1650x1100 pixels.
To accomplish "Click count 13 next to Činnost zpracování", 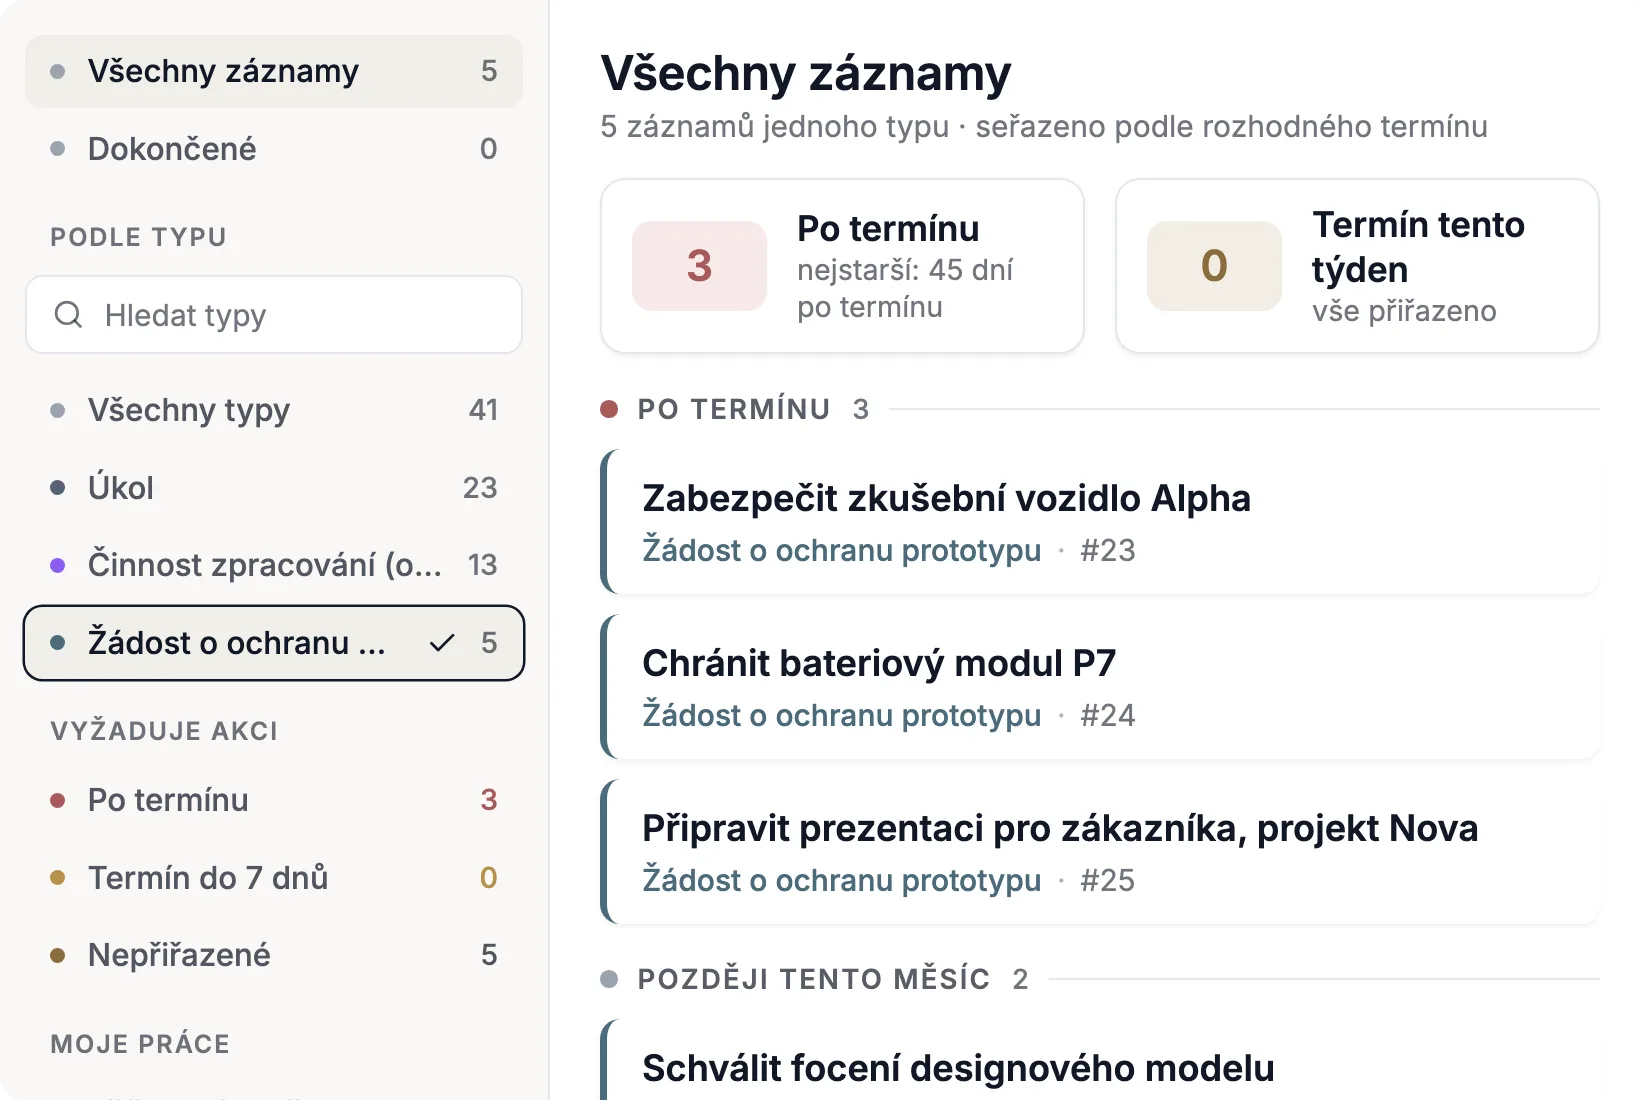I will pos(482,565).
